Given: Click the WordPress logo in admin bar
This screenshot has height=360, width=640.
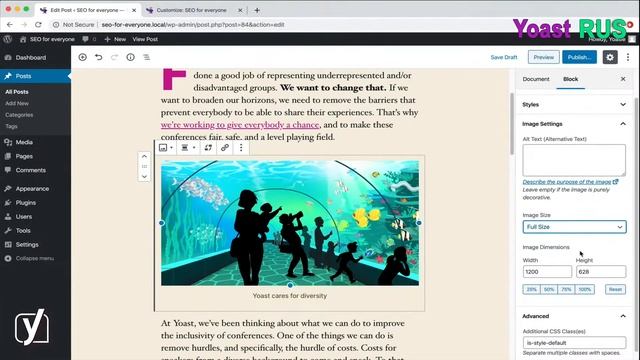Looking at the screenshot, I should [8, 39].
